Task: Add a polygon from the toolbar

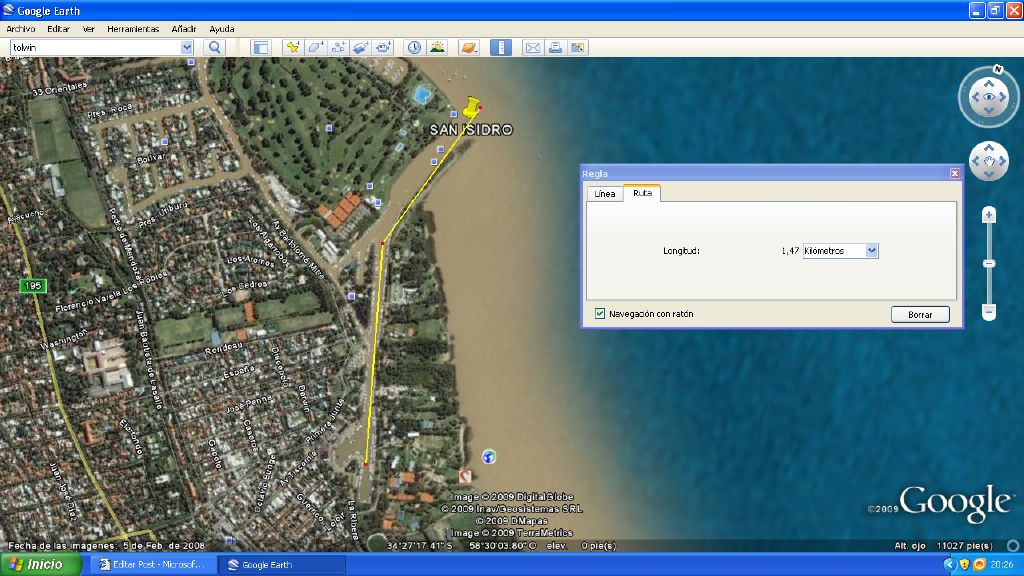Action: point(315,47)
